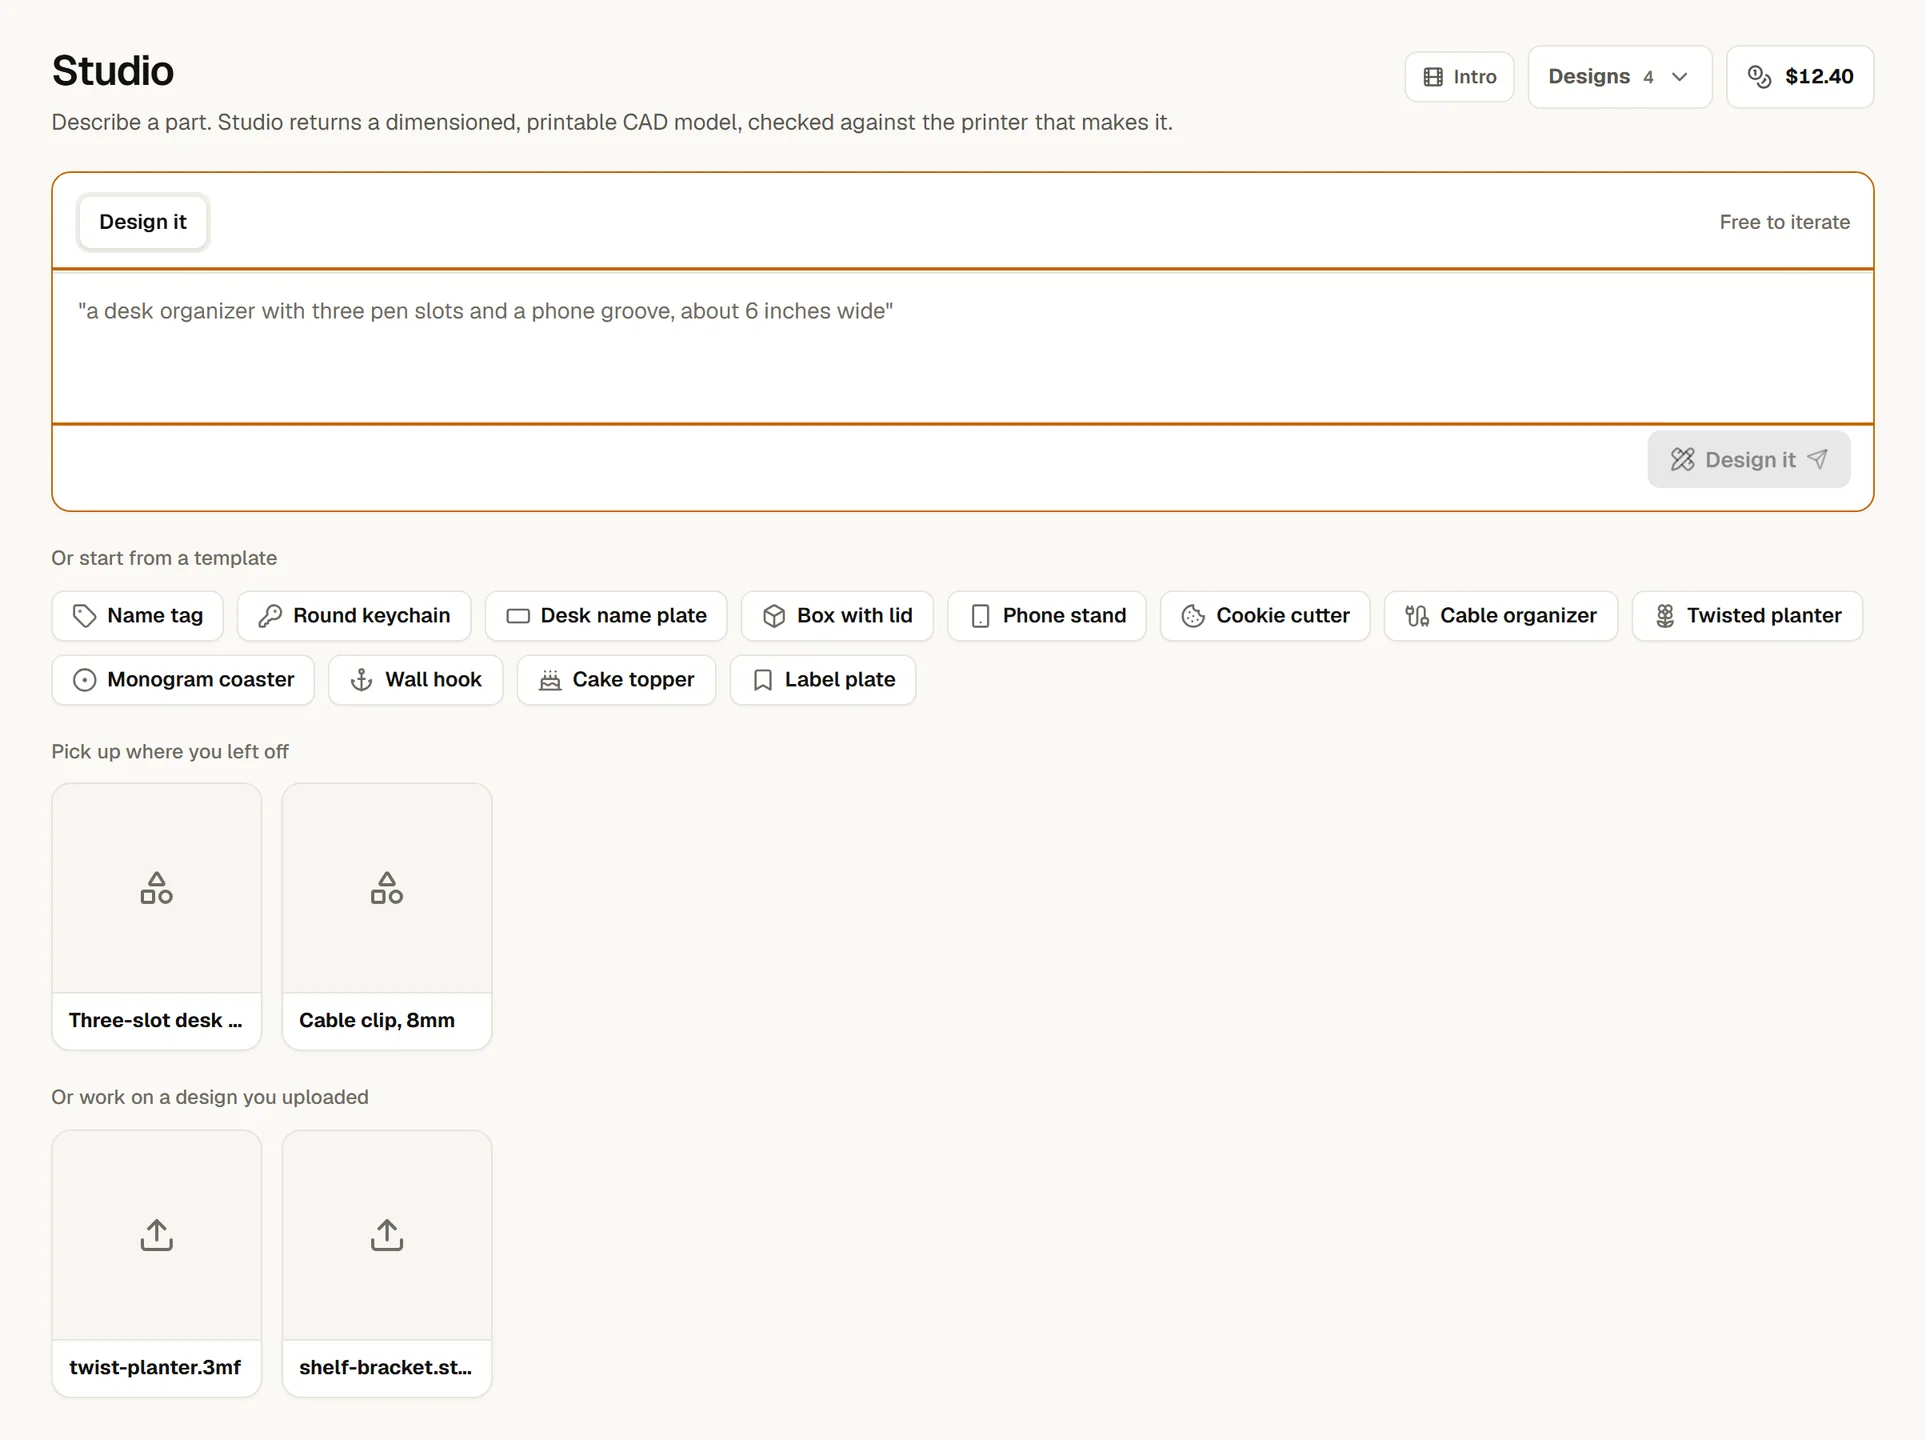The width and height of the screenshot is (1926, 1440).
Task: Click the Three-slot desk title text
Action: 156,1020
